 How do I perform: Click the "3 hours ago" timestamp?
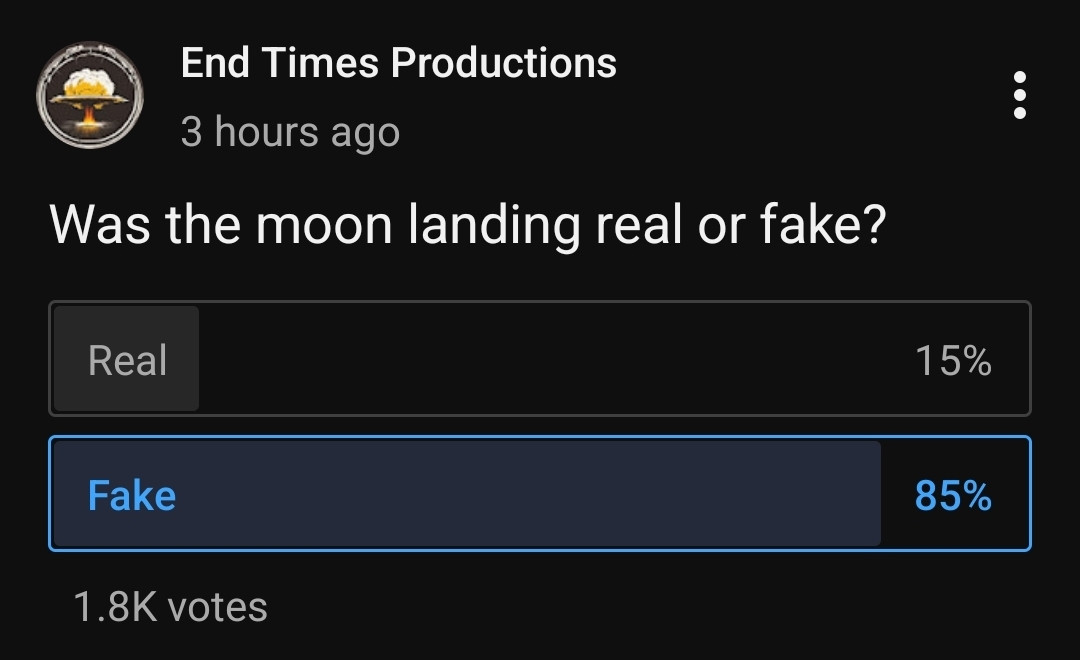coord(290,132)
